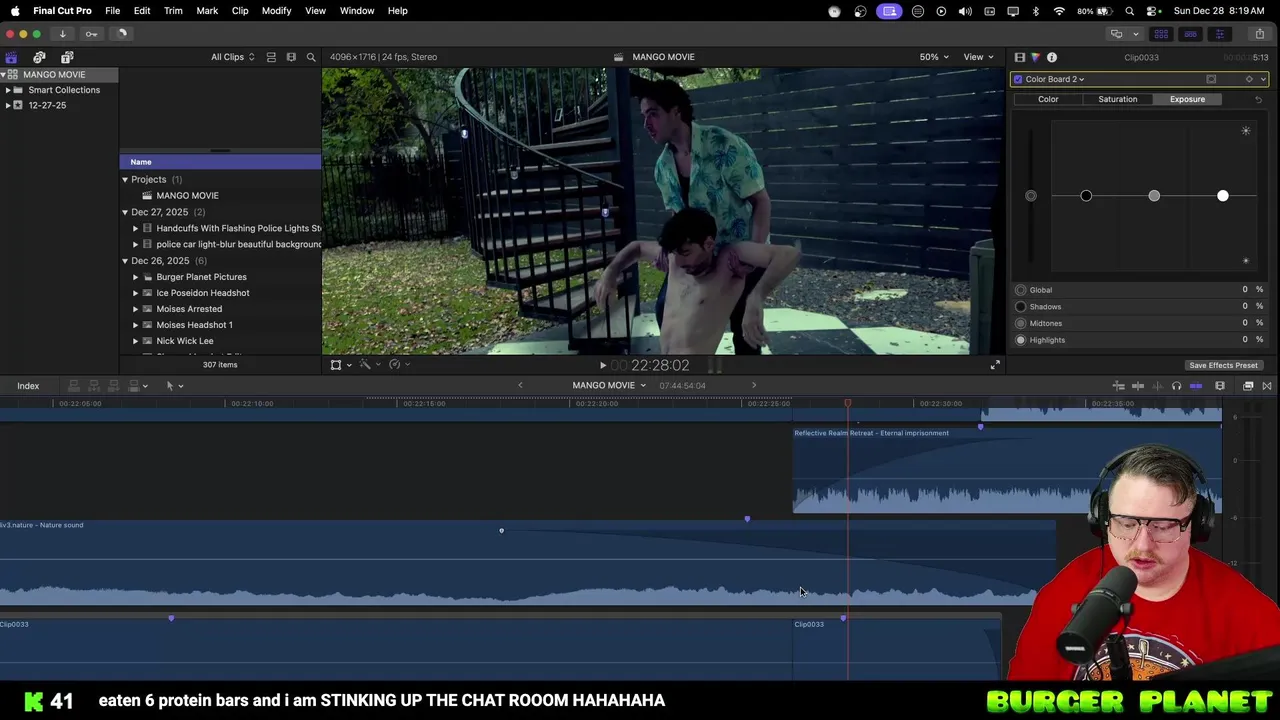The height and width of the screenshot is (720, 1280).
Task: Expand the Burger Planet Pictures clip
Action: click(135, 277)
